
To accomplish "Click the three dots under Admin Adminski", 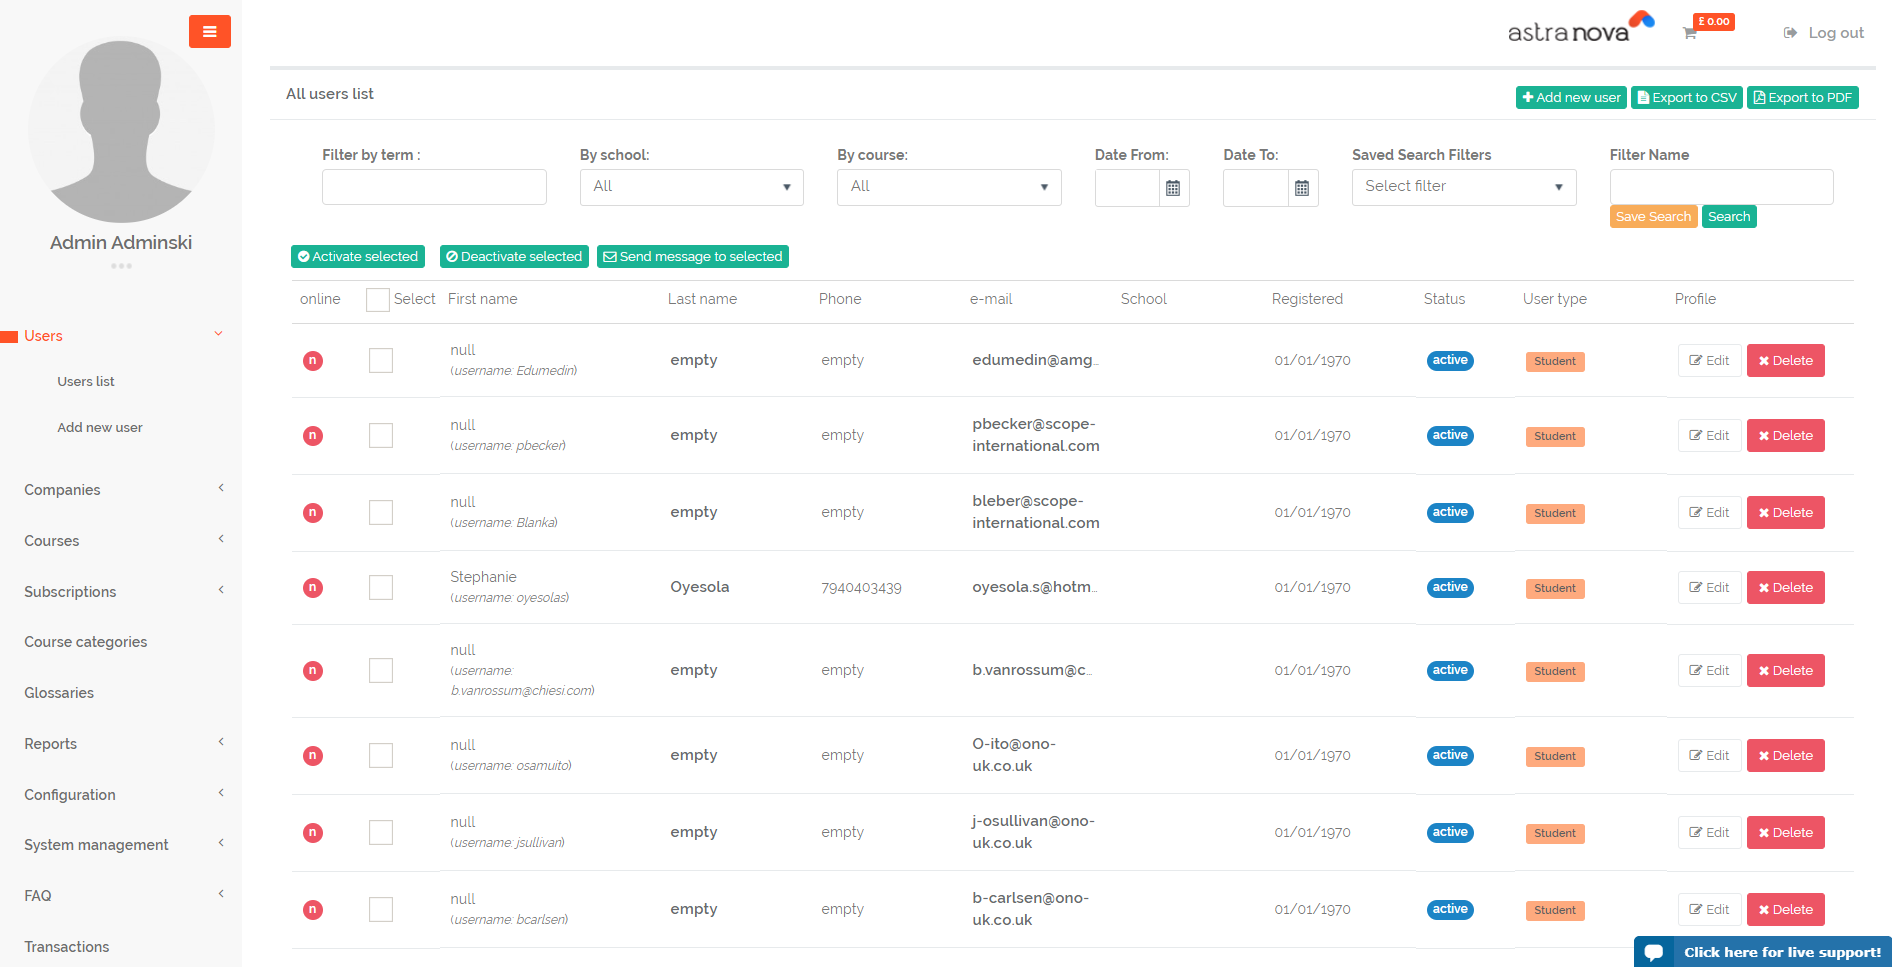I will [121, 266].
